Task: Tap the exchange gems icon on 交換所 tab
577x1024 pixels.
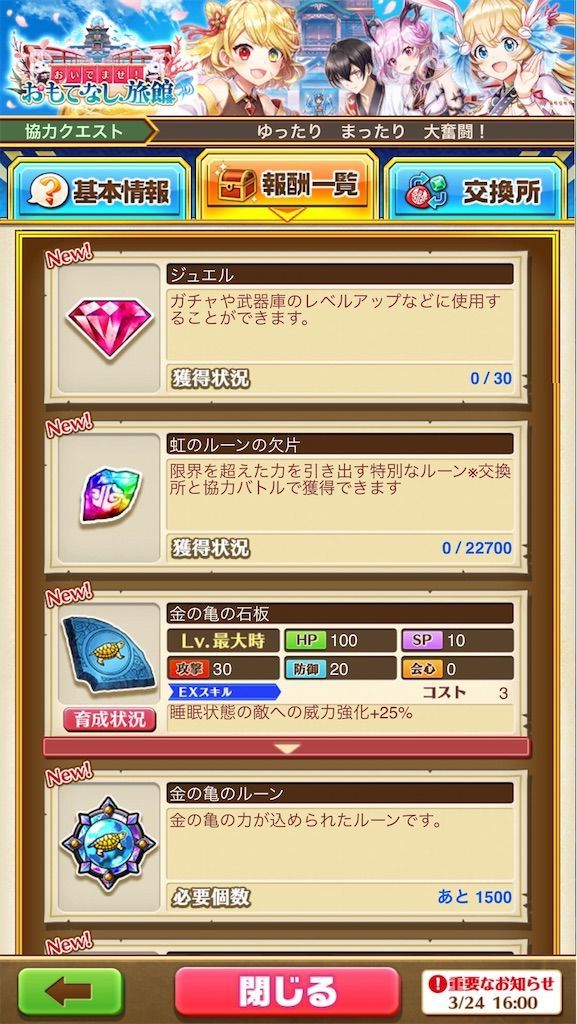Action: coord(427,192)
